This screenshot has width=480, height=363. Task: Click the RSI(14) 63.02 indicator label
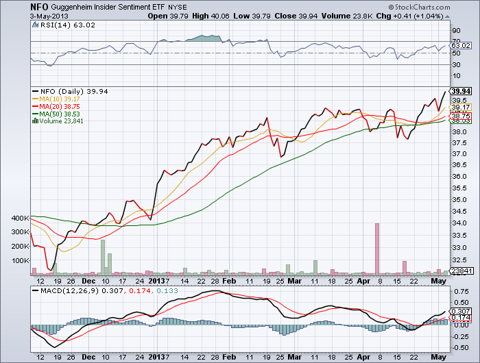(x=68, y=25)
